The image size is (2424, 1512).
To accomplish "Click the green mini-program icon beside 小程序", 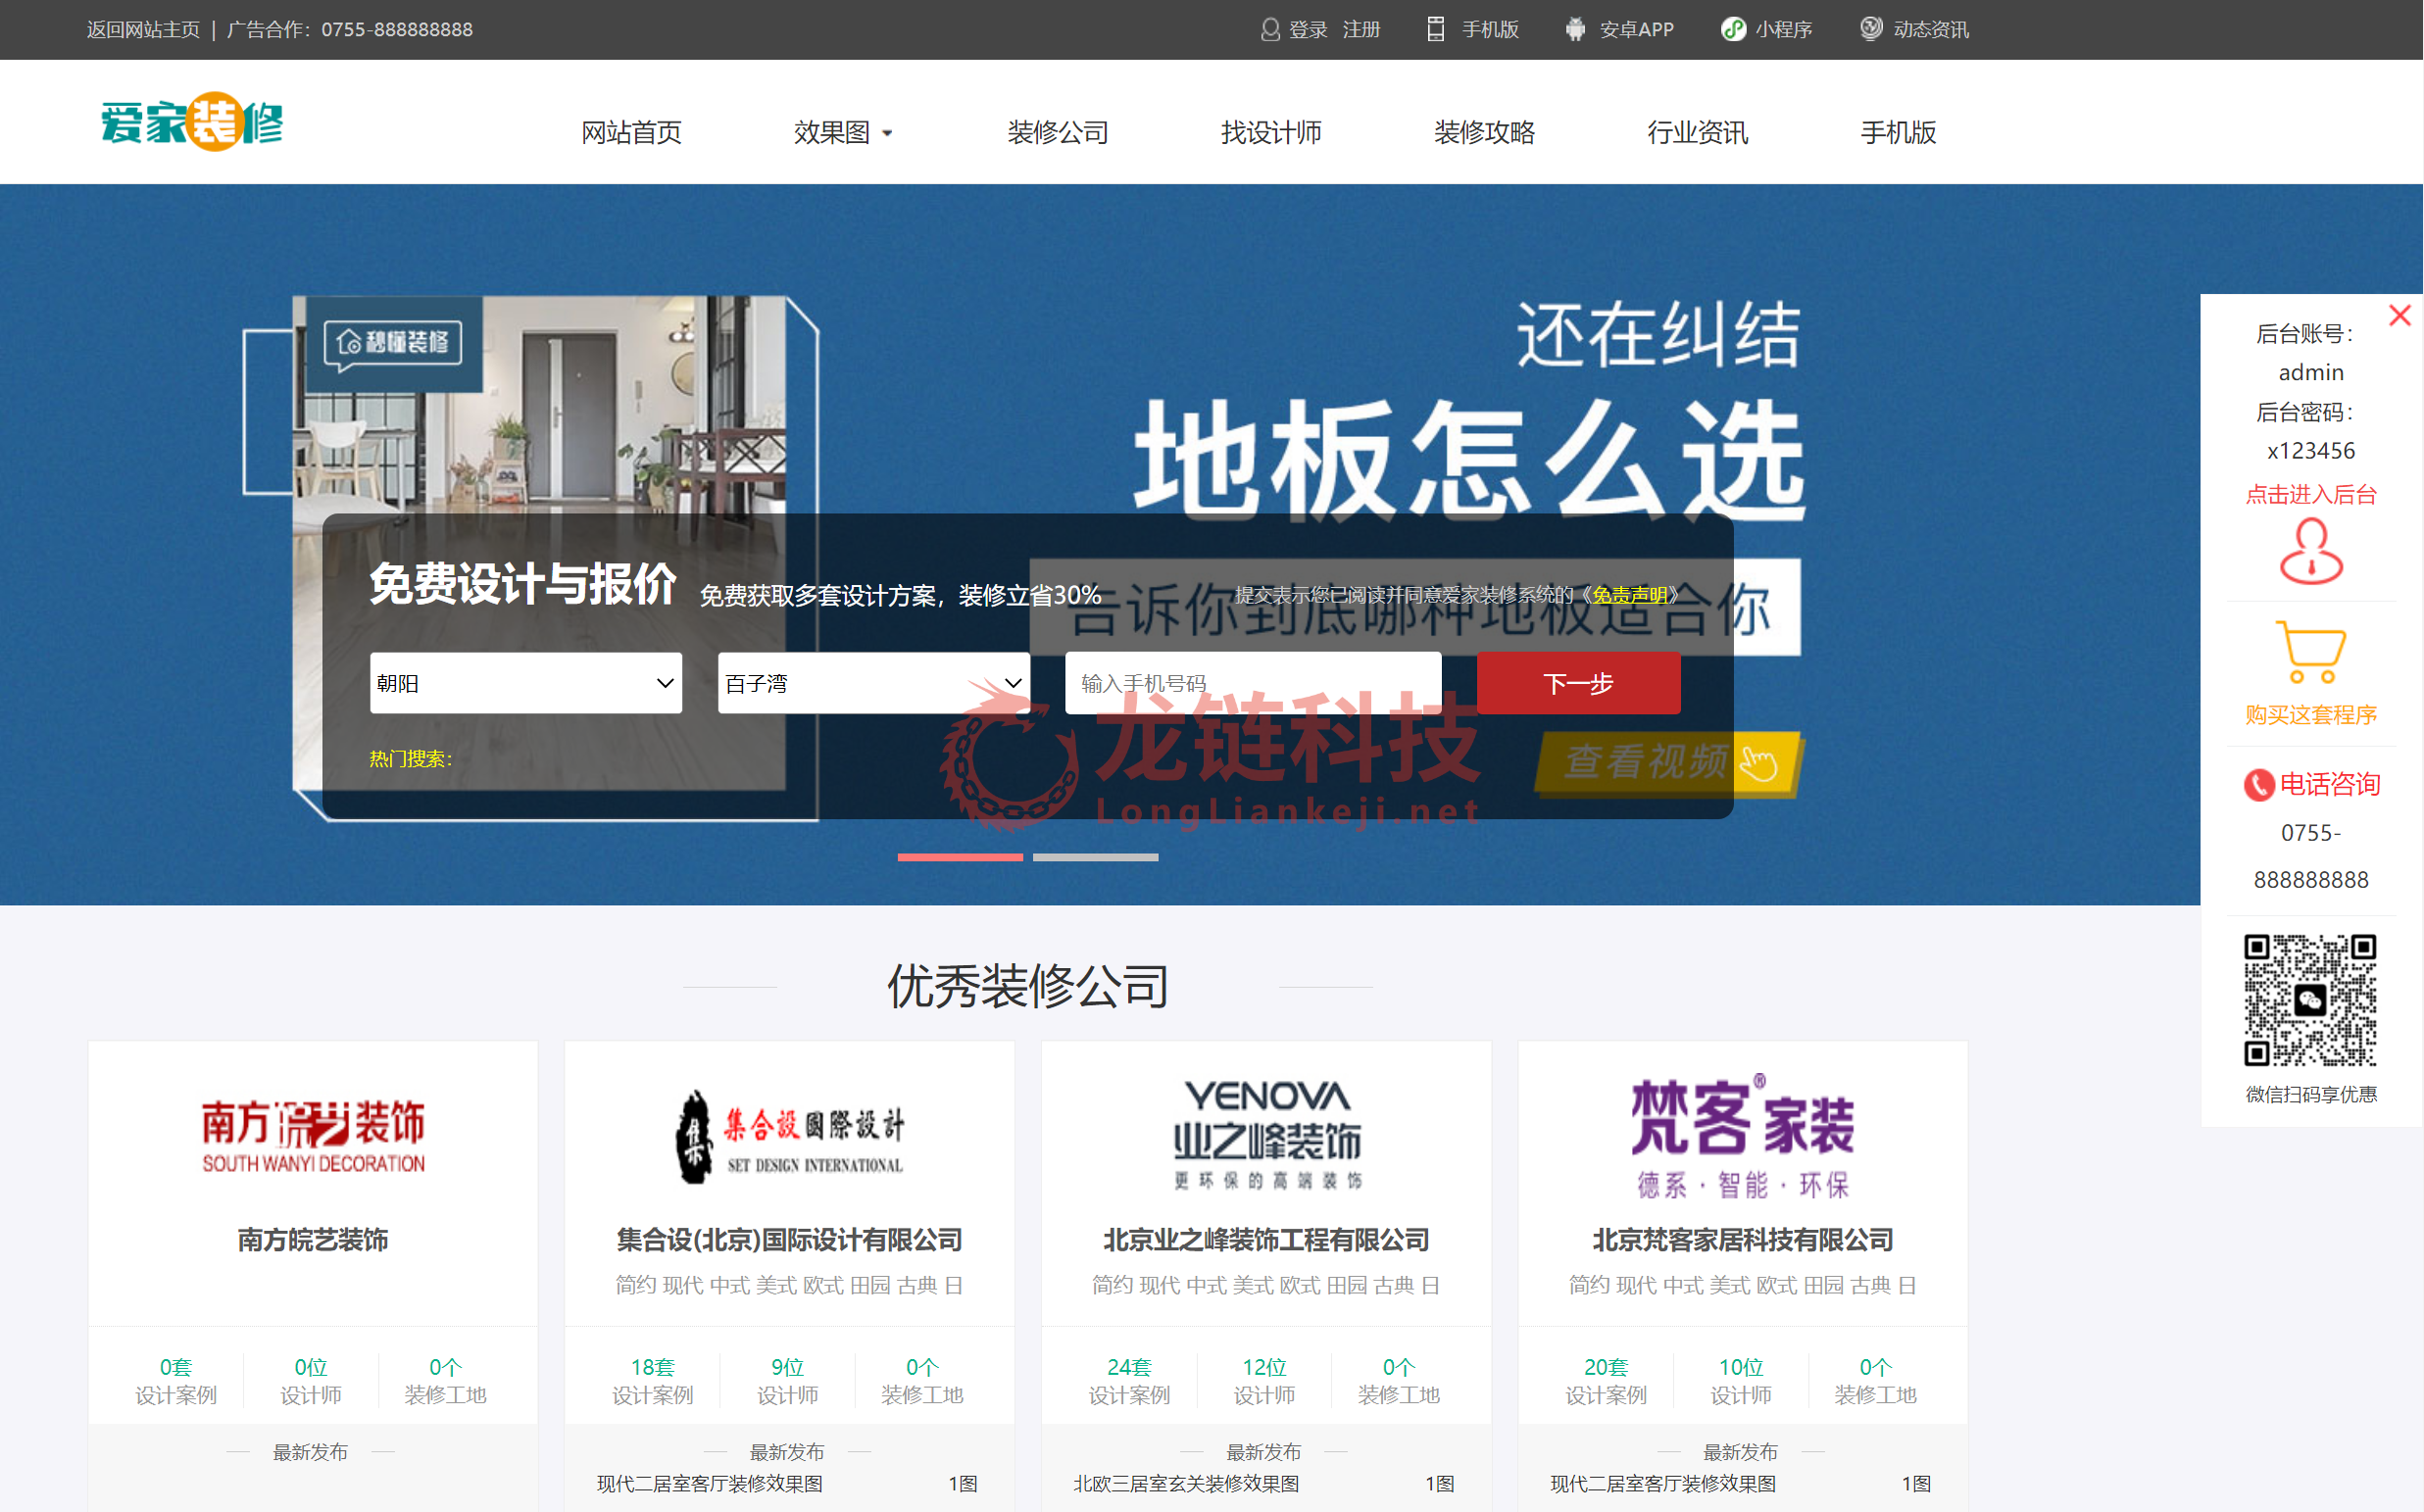I will coord(1732,29).
